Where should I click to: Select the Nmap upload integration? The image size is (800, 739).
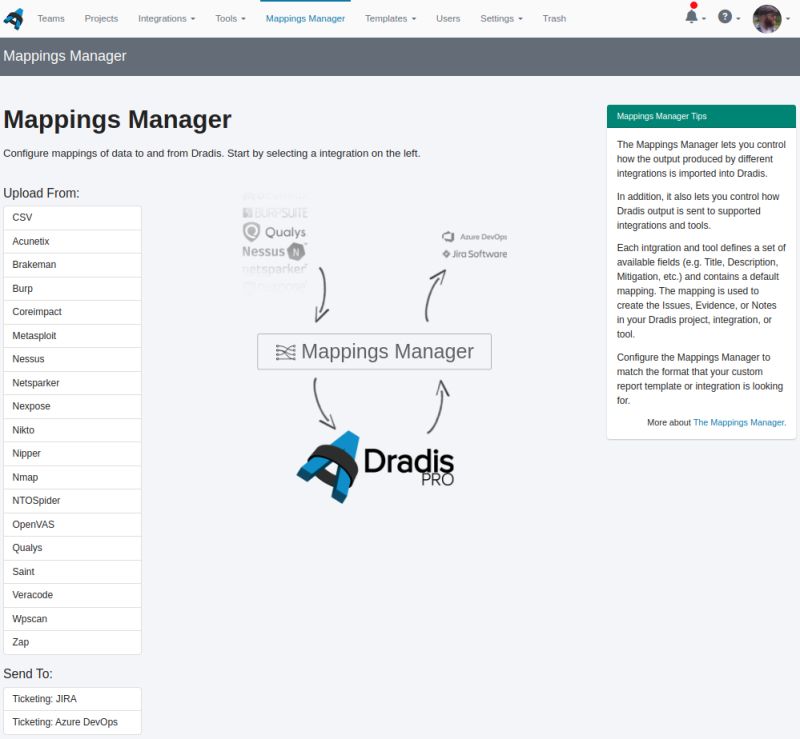click(x=72, y=477)
